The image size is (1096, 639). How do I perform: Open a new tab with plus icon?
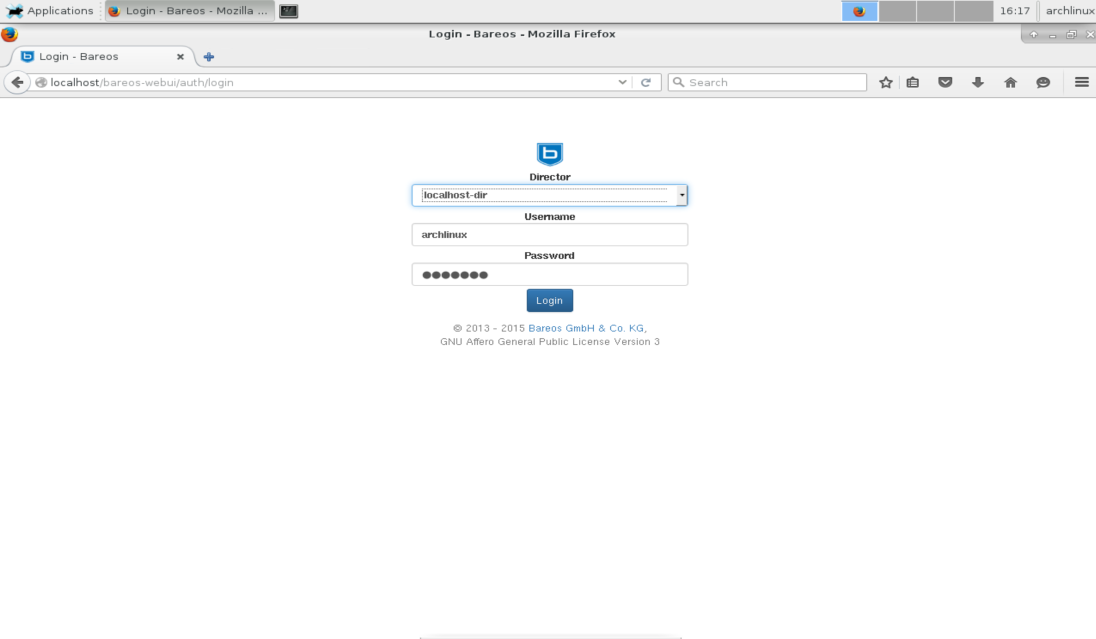pos(208,57)
